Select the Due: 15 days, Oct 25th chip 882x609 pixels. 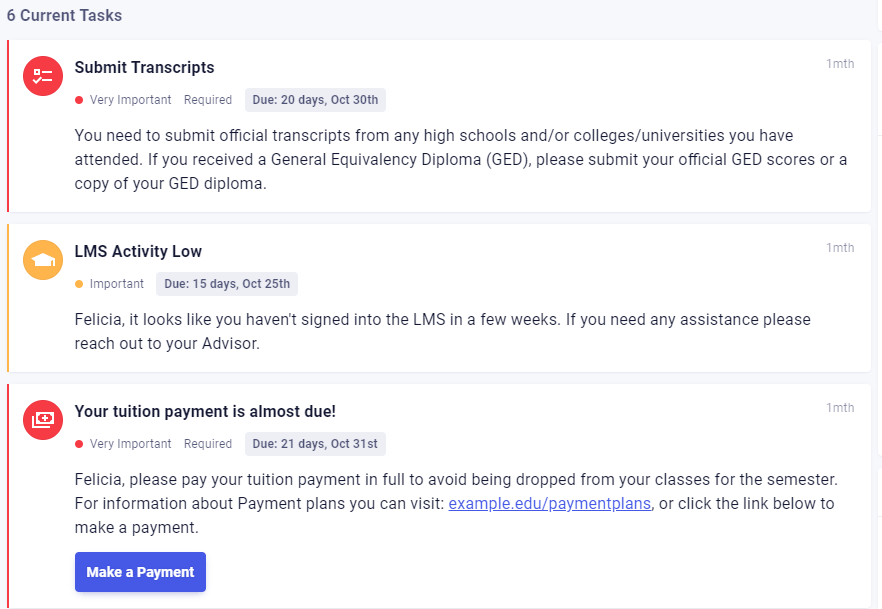(x=227, y=283)
